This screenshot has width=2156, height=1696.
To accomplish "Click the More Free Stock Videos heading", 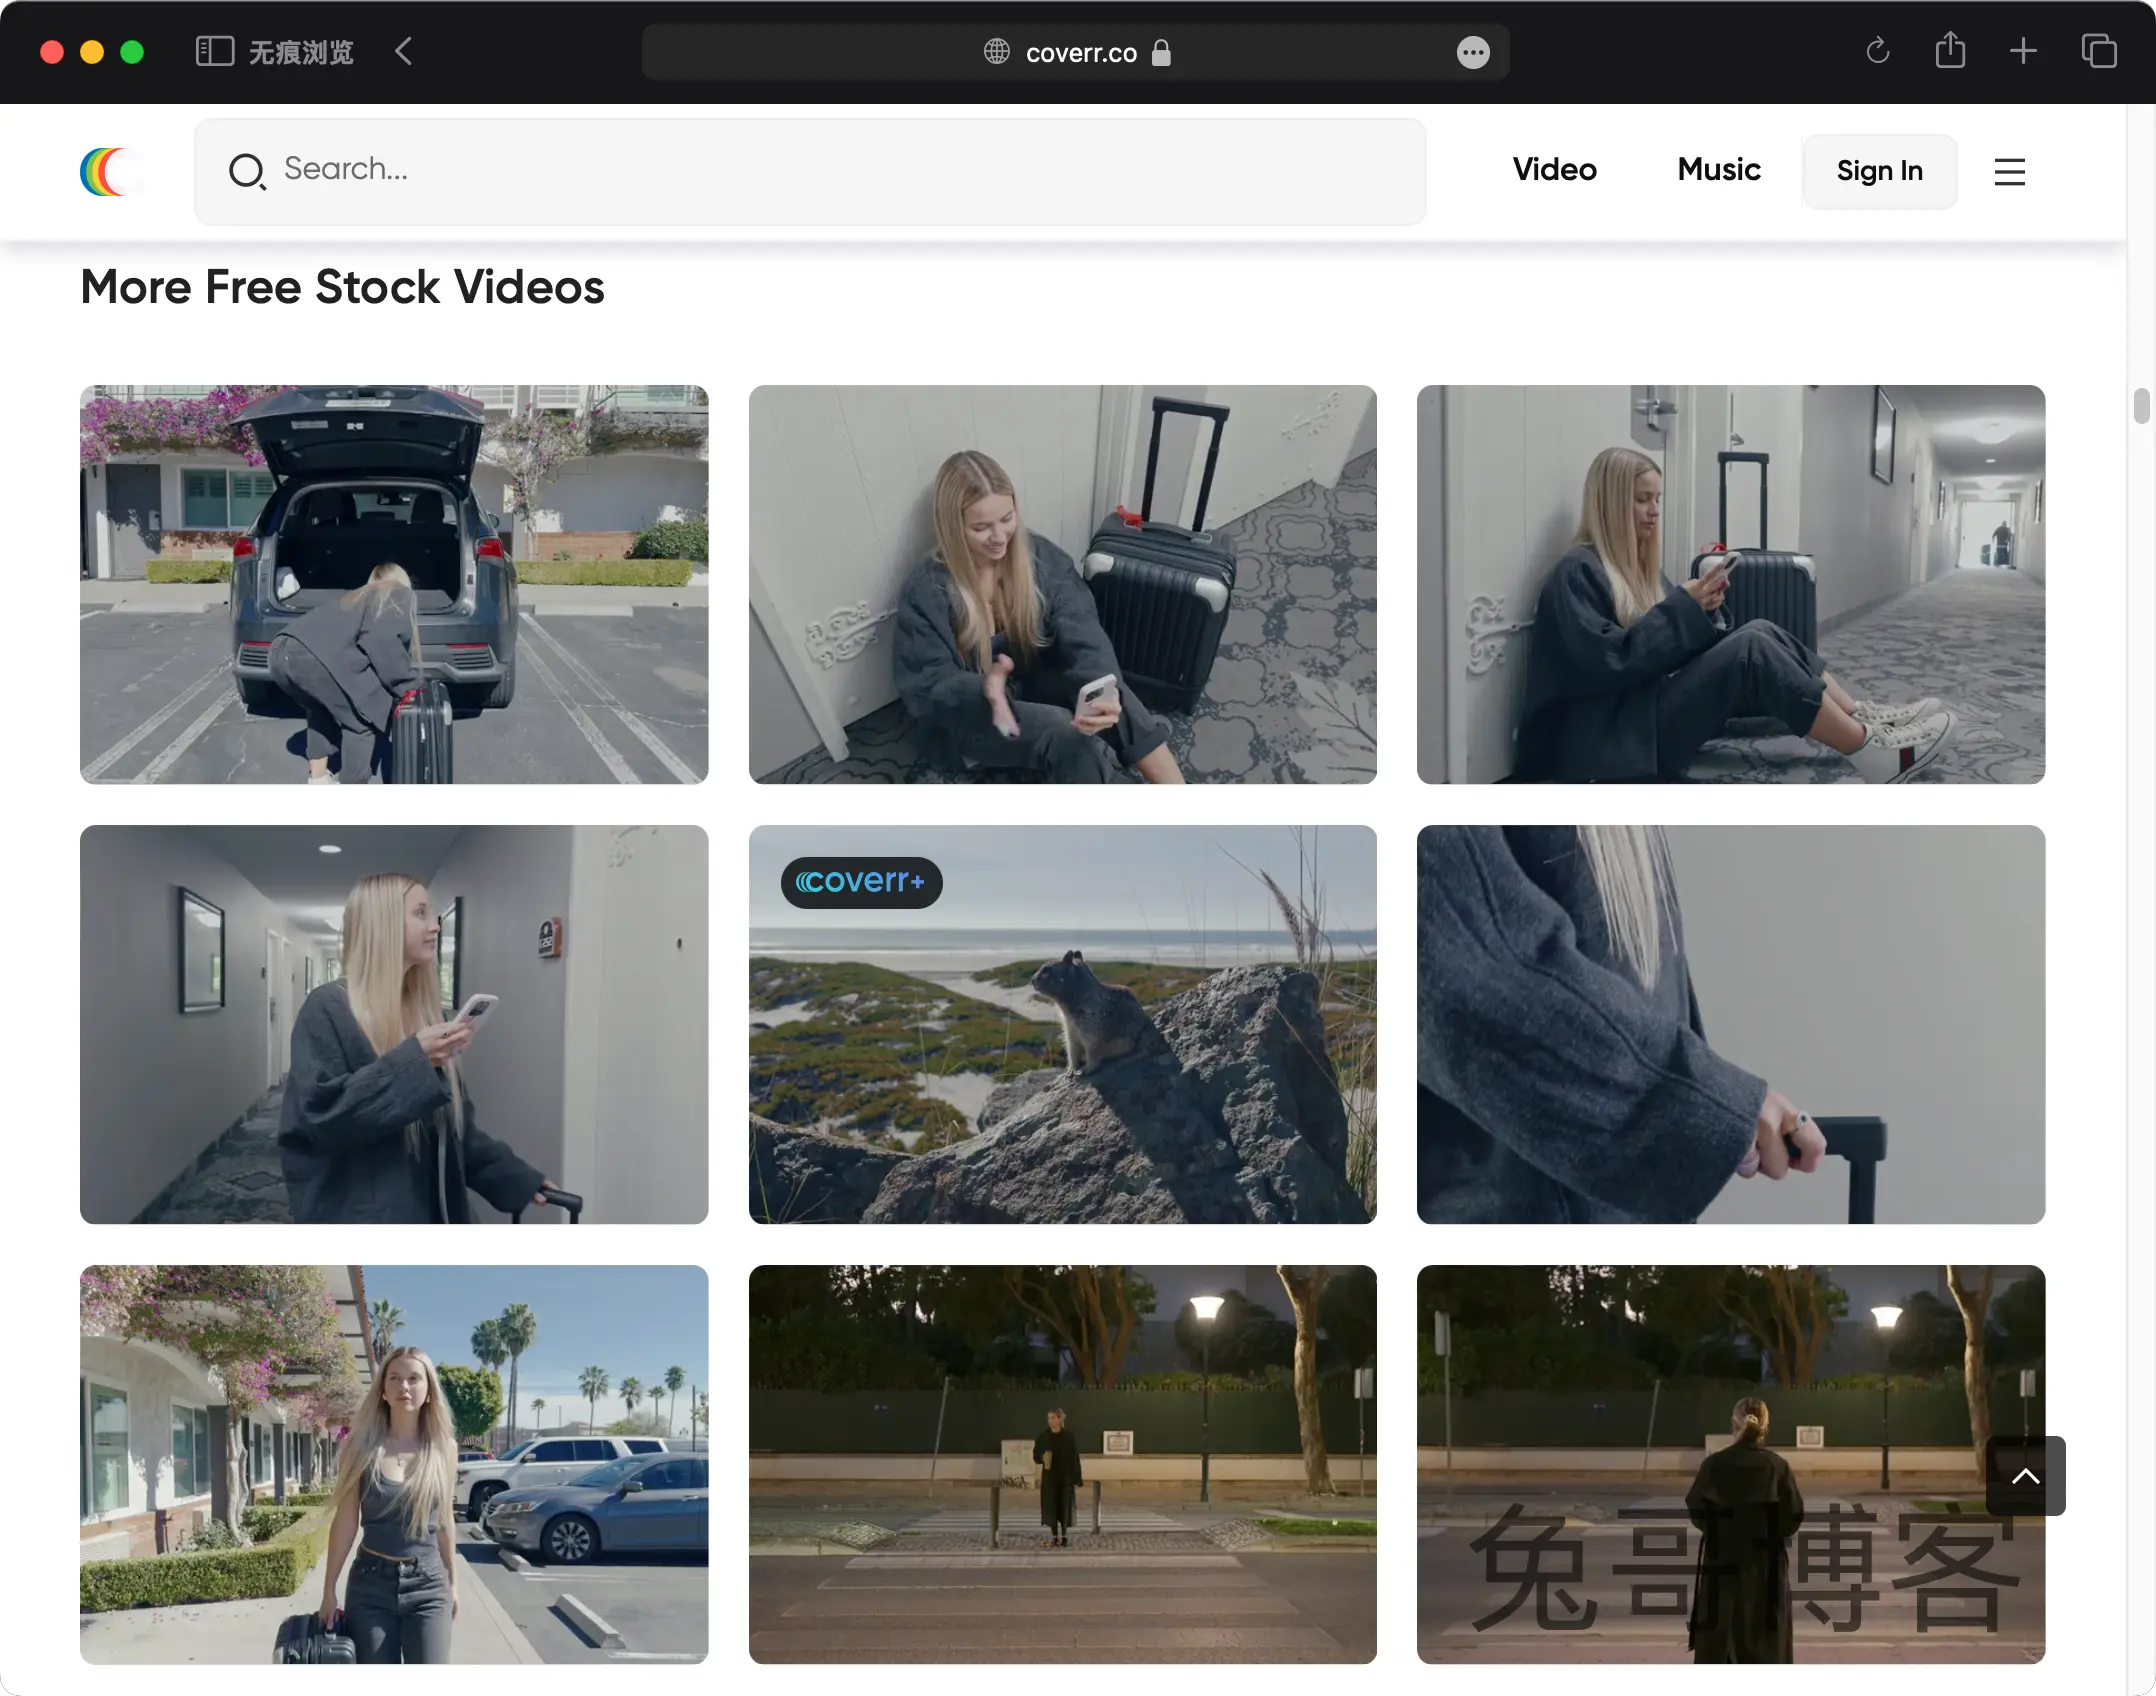I will point(342,287).
